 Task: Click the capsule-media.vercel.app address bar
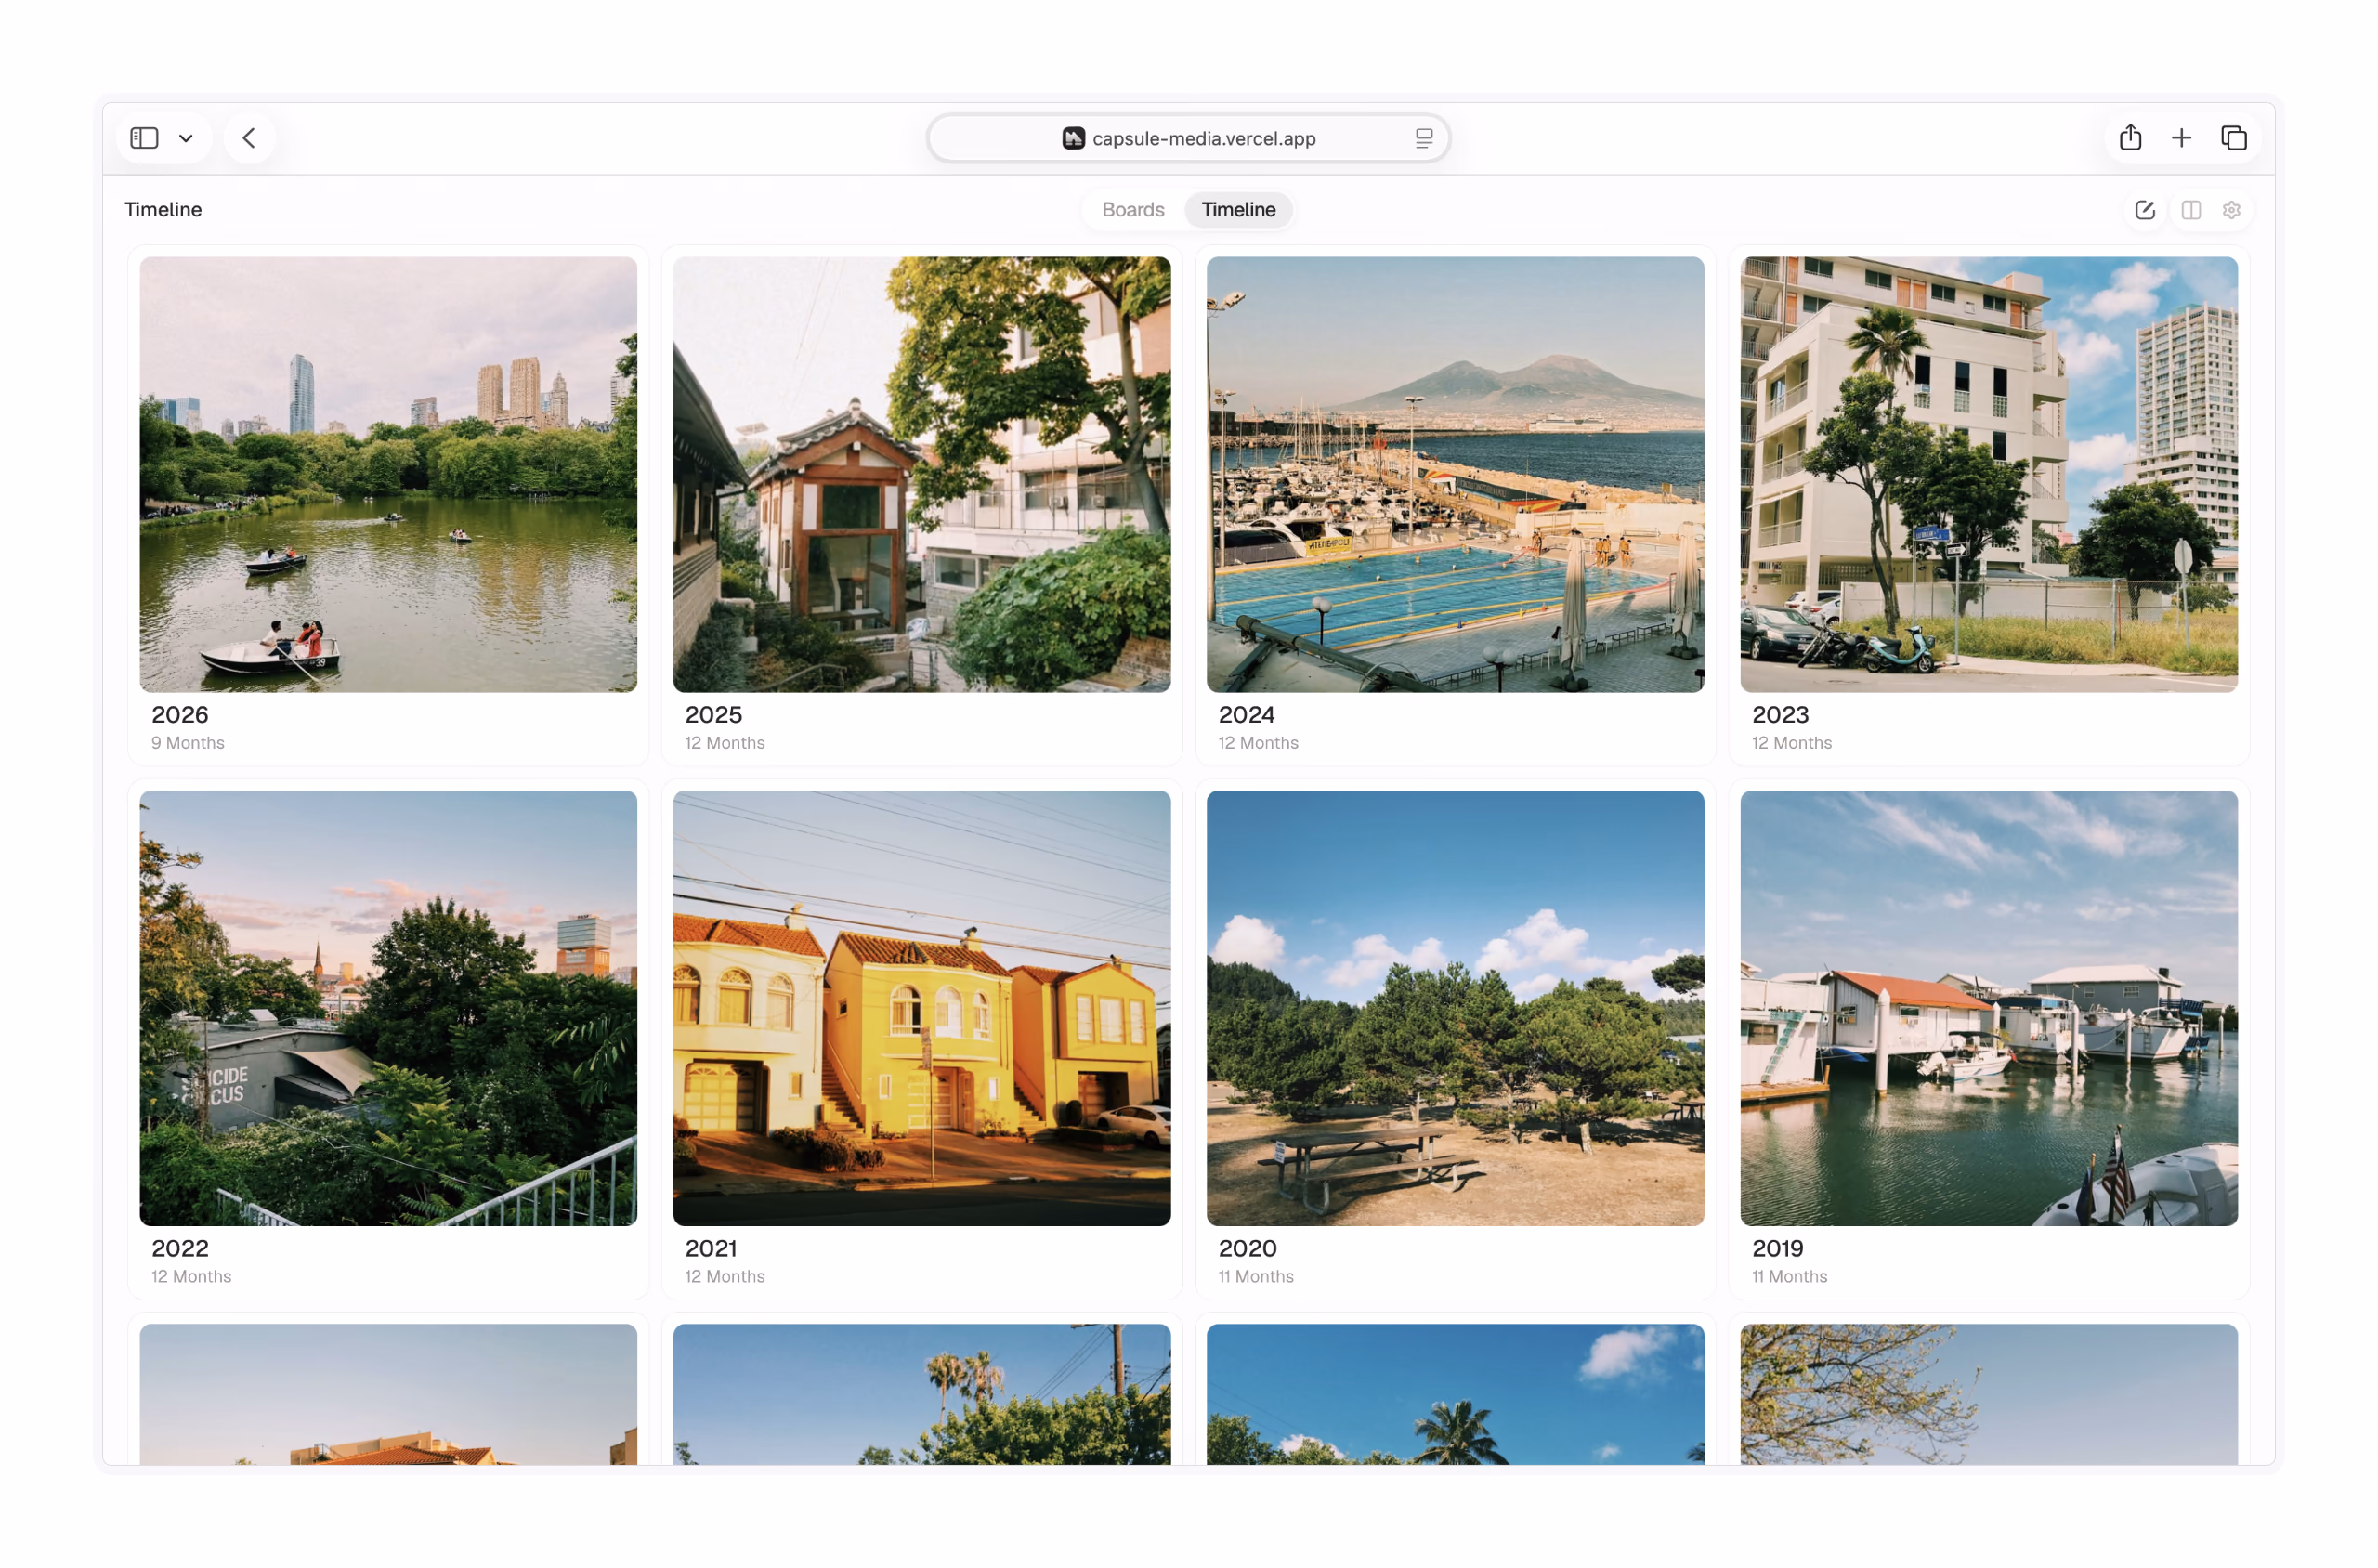tap(1188, 138)
